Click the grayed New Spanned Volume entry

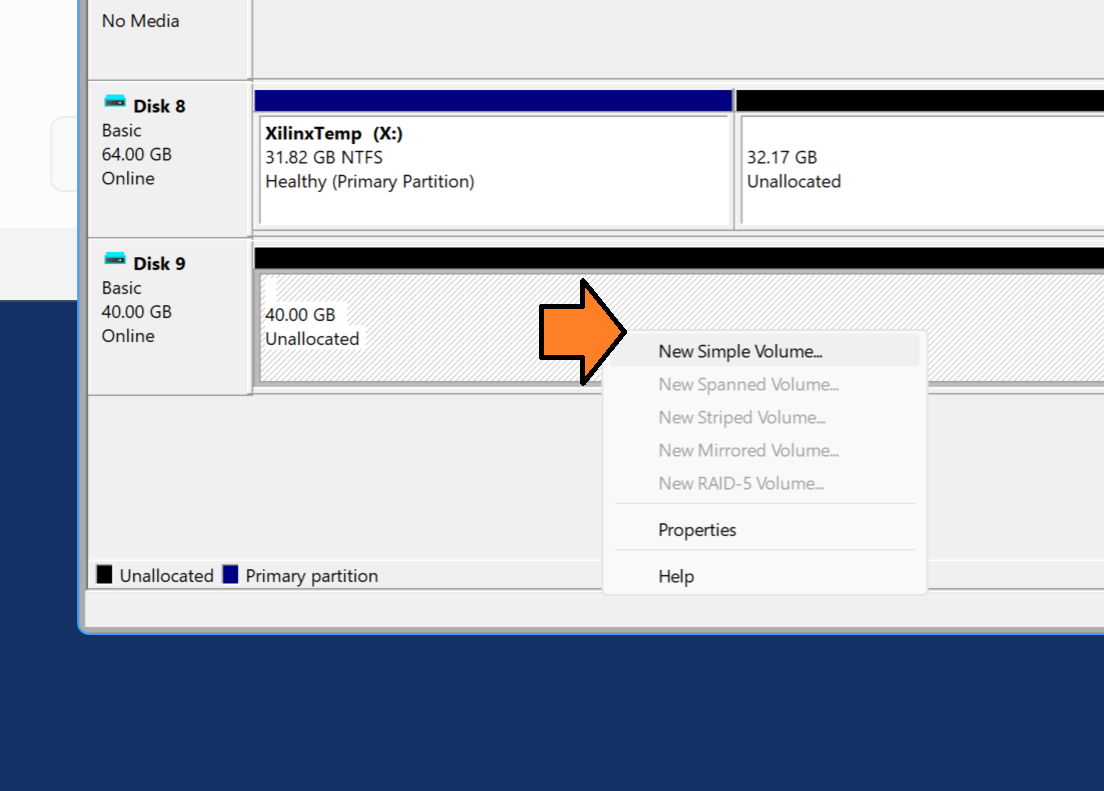[748, 385]
